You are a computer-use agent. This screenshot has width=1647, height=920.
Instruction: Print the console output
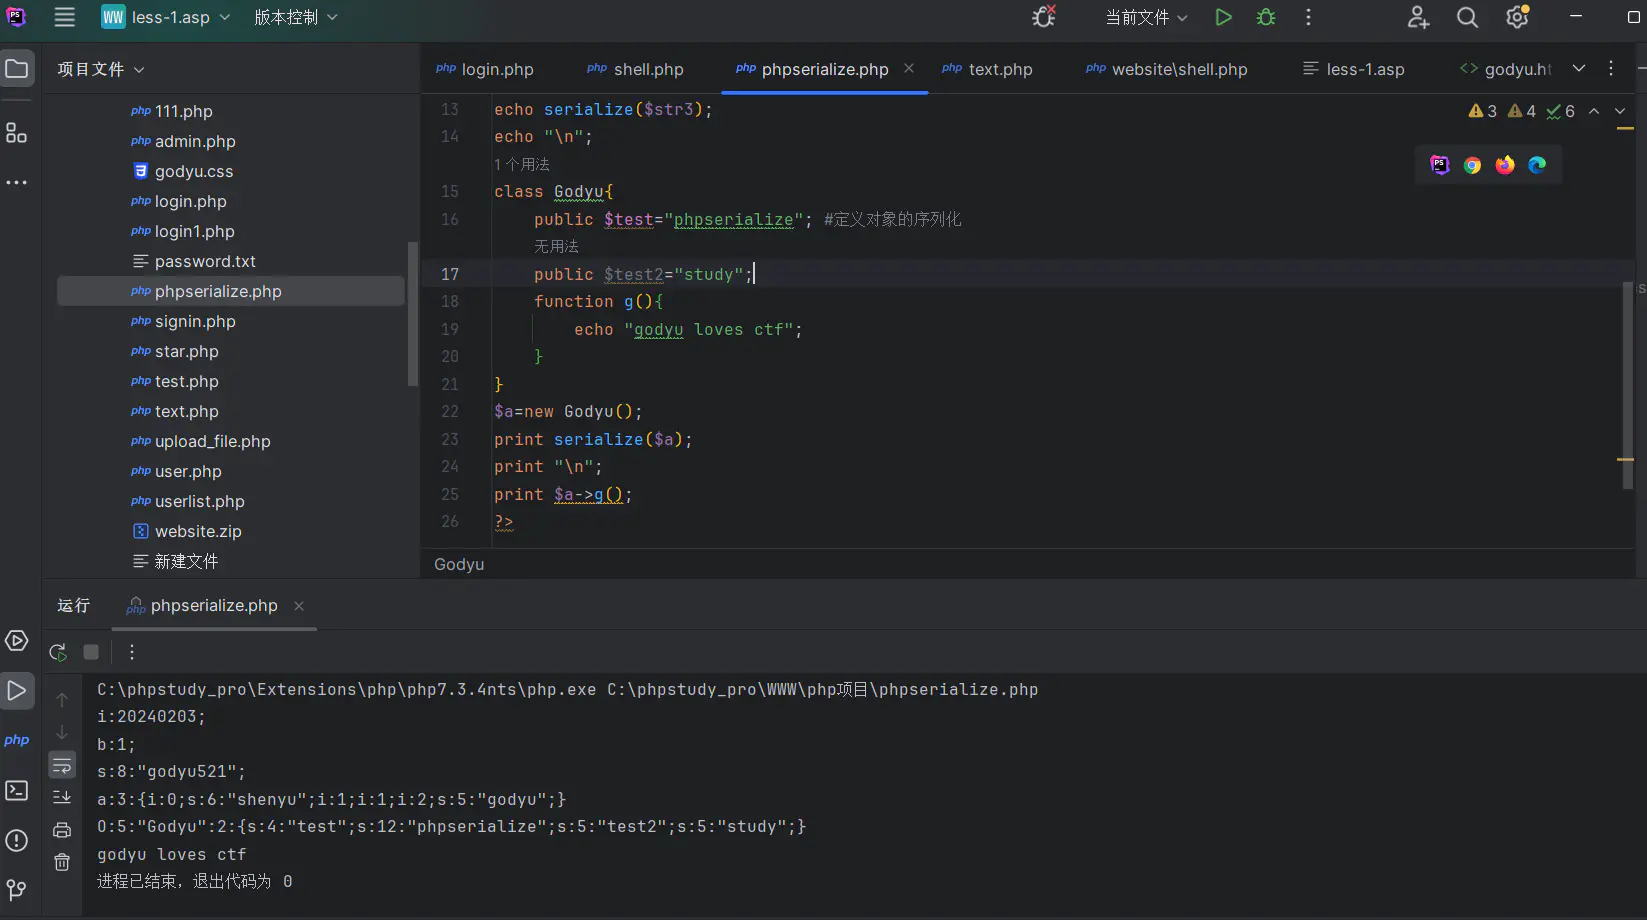62,830
